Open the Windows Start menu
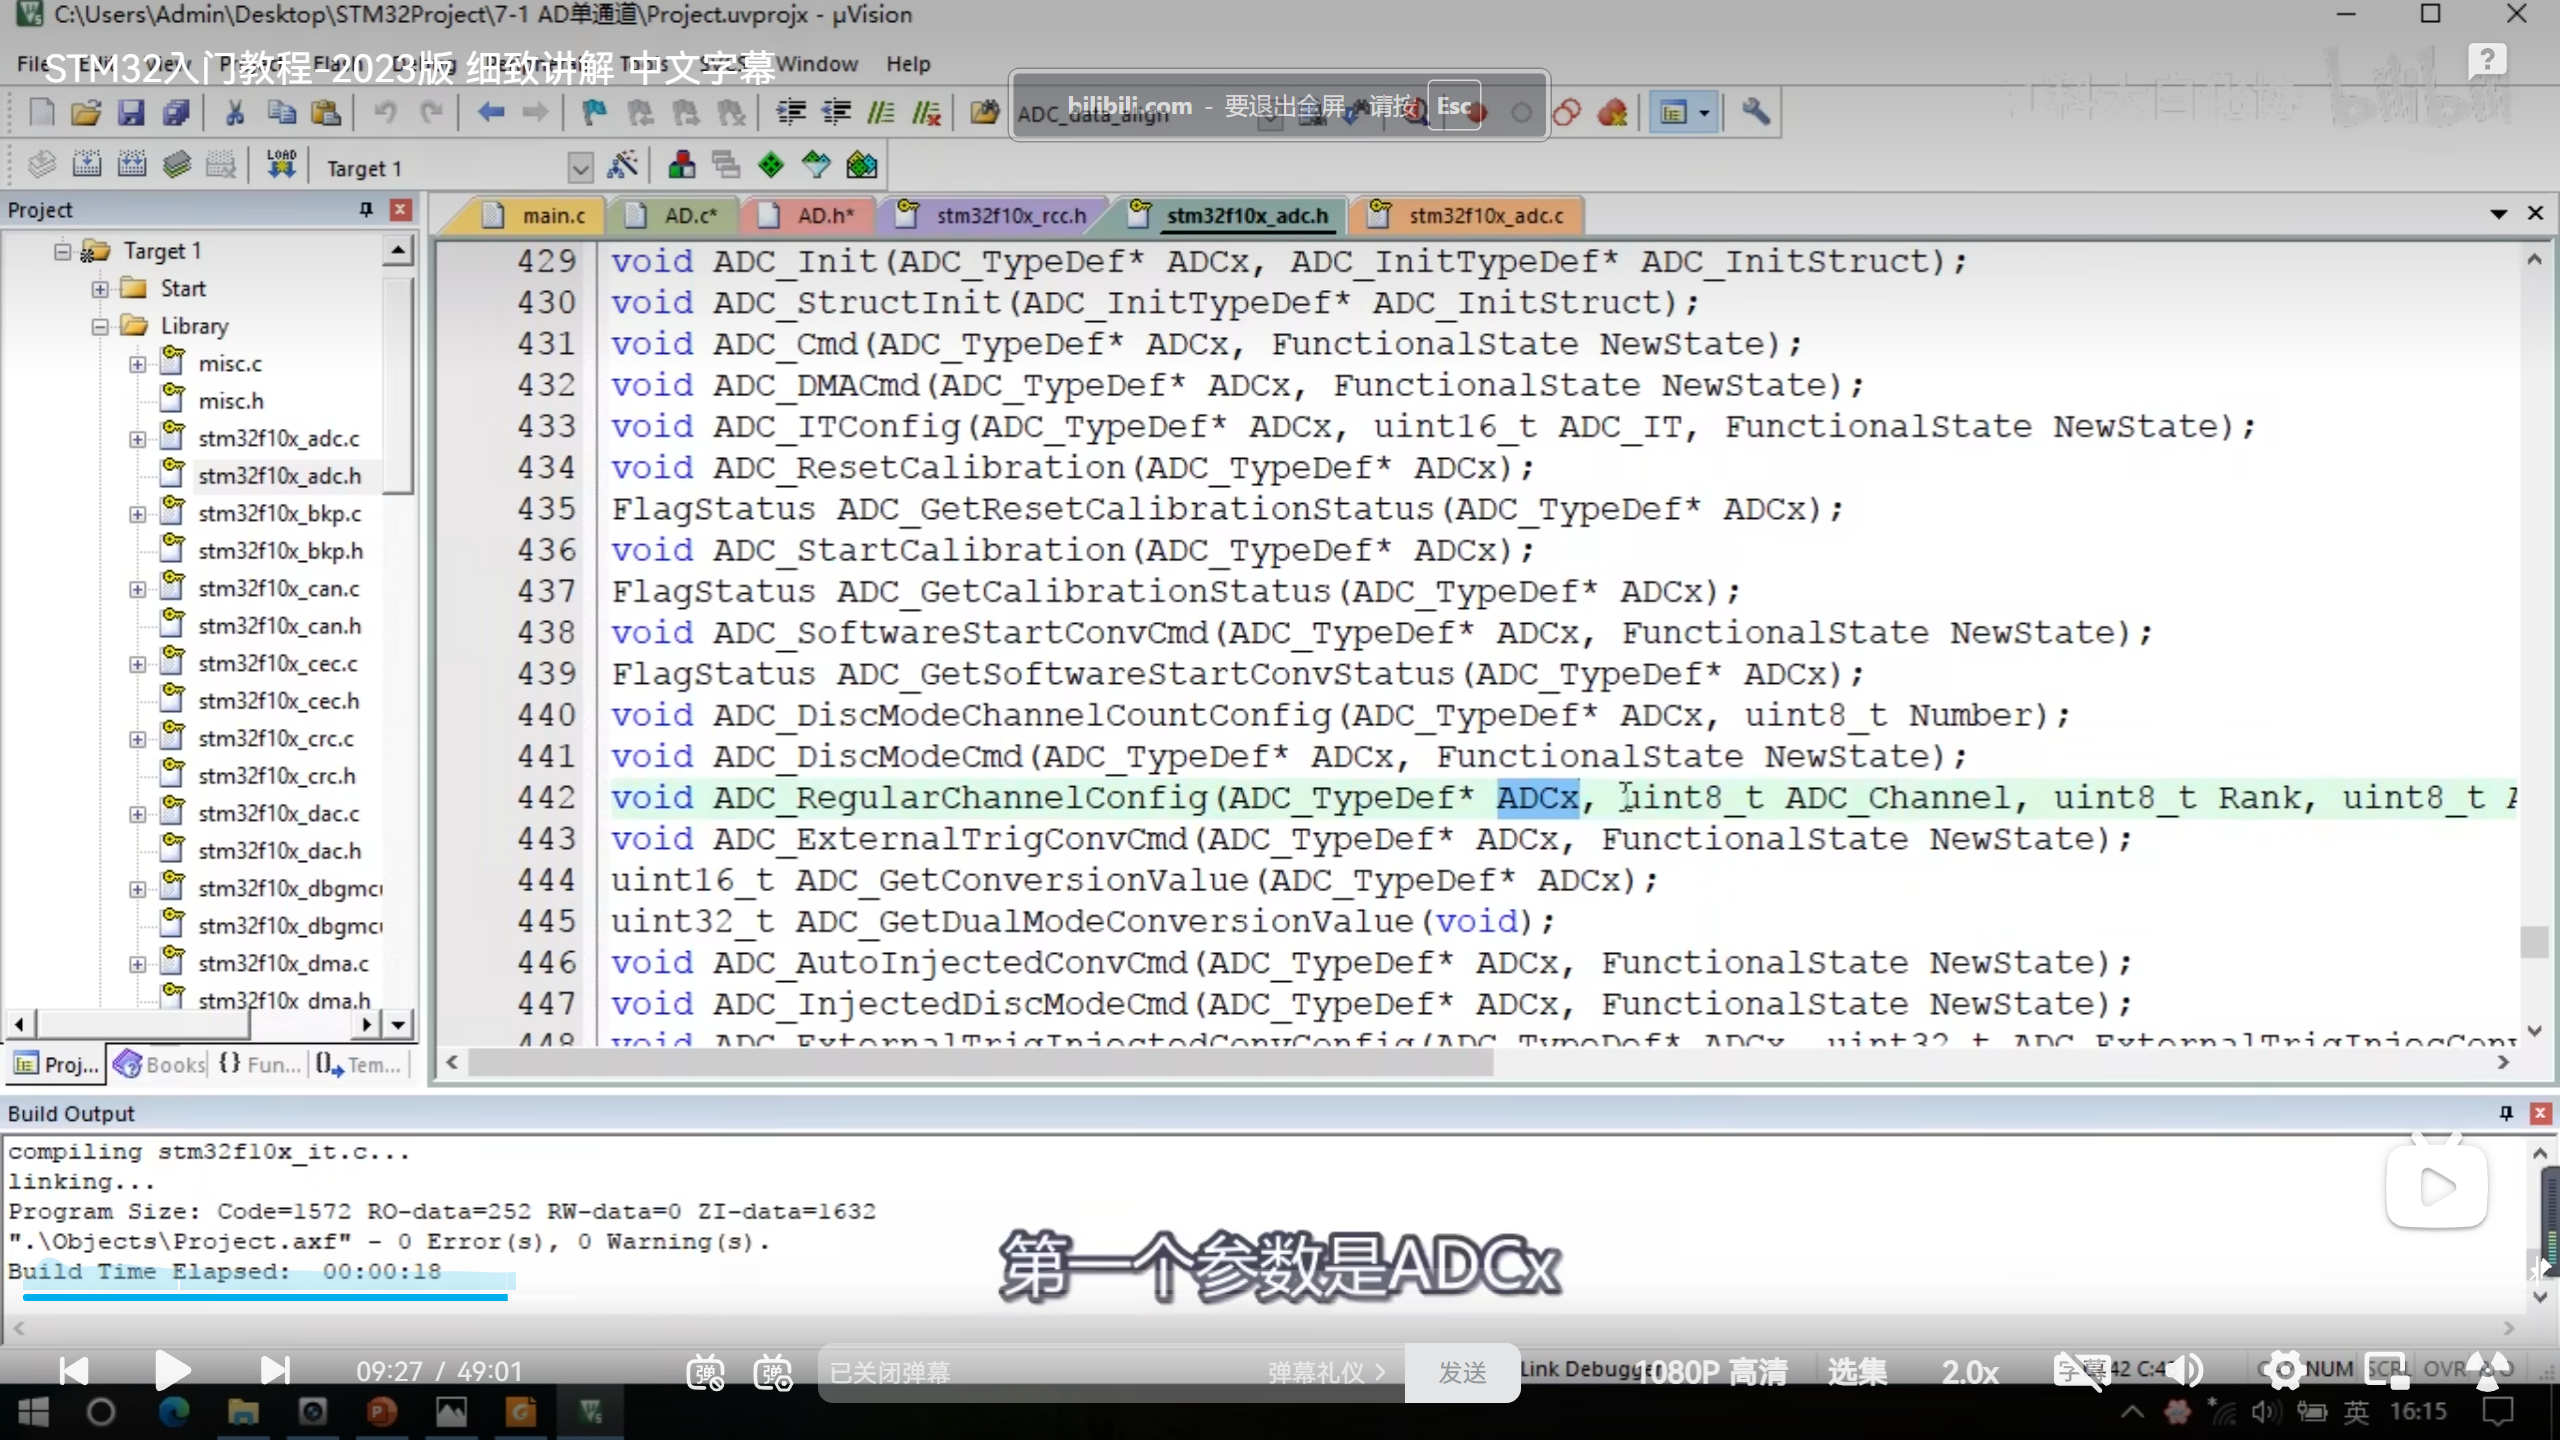The width and height of the screenshot is (2560, 1440). (33, 1412)
